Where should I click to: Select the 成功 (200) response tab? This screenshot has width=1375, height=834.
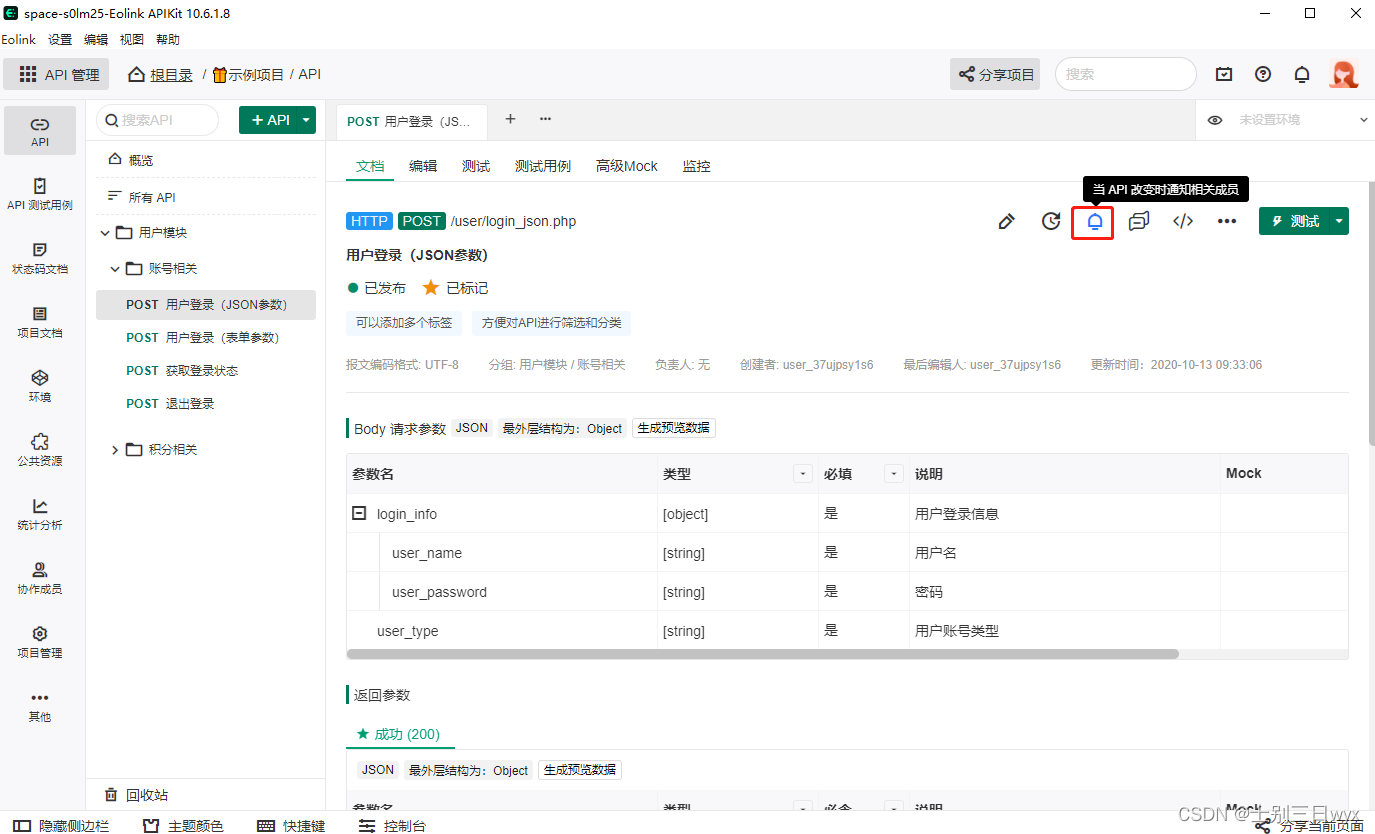coord(398,734)
